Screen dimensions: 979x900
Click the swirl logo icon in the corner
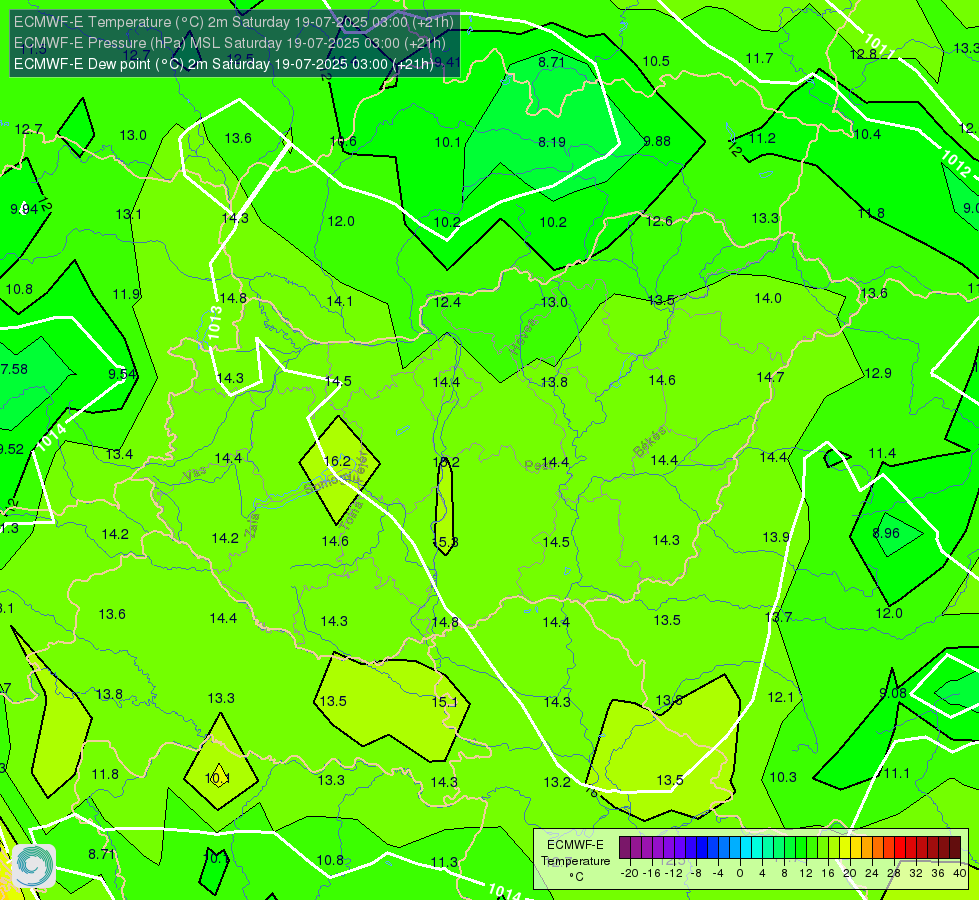click(x=34, y=866)
